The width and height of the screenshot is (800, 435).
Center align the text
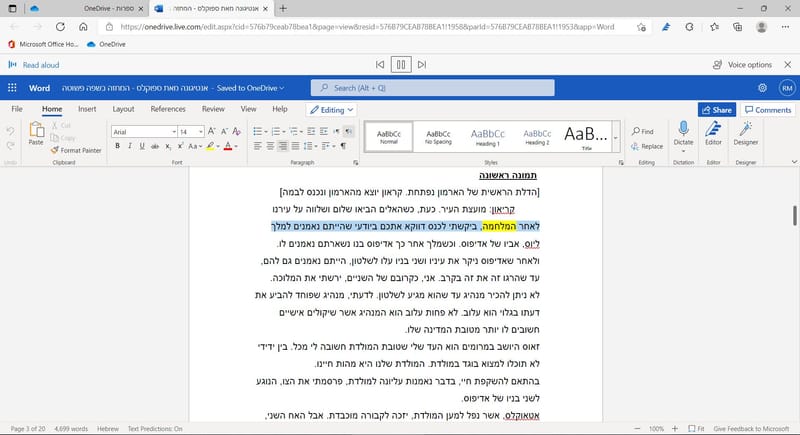(270, 146)
